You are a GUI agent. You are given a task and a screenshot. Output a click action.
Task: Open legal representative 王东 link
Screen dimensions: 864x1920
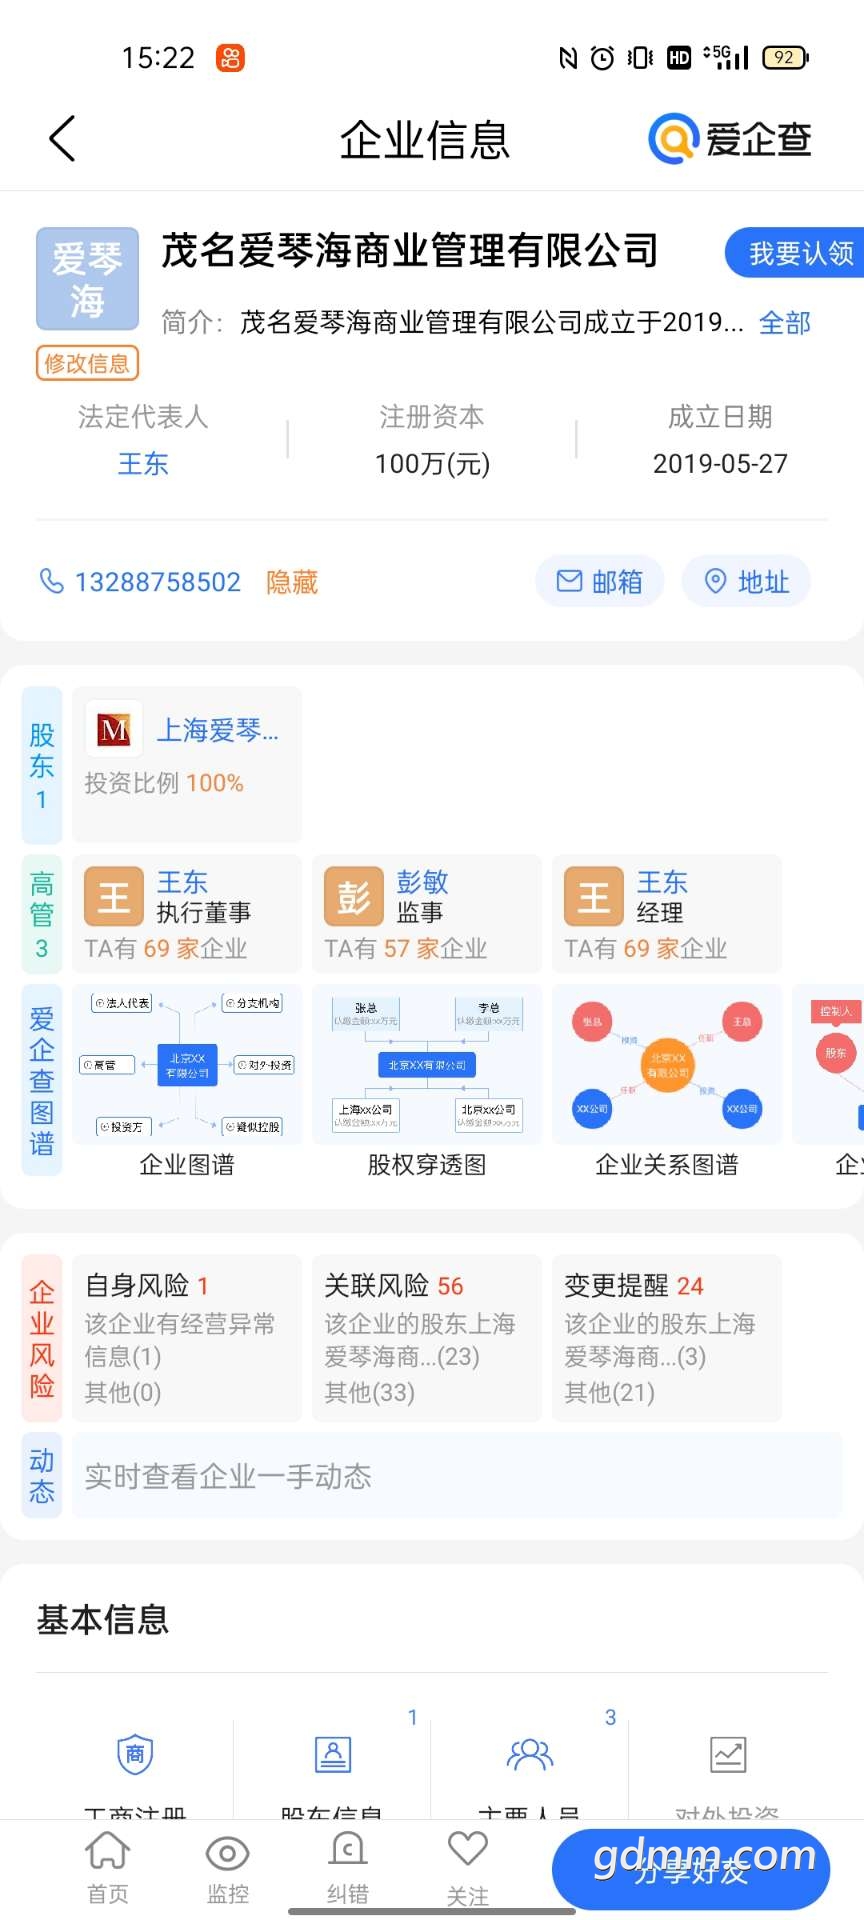tap(143, 464)
